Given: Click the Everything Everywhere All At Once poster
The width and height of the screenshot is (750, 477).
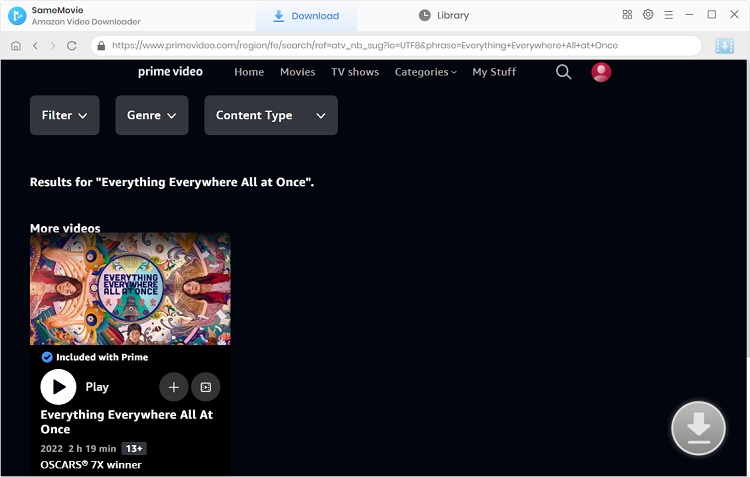Looking at the screenshot, I should click(130, 289).
